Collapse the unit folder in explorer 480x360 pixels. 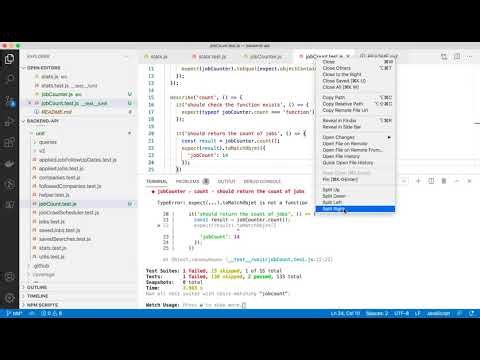click(x=40, y=133)
